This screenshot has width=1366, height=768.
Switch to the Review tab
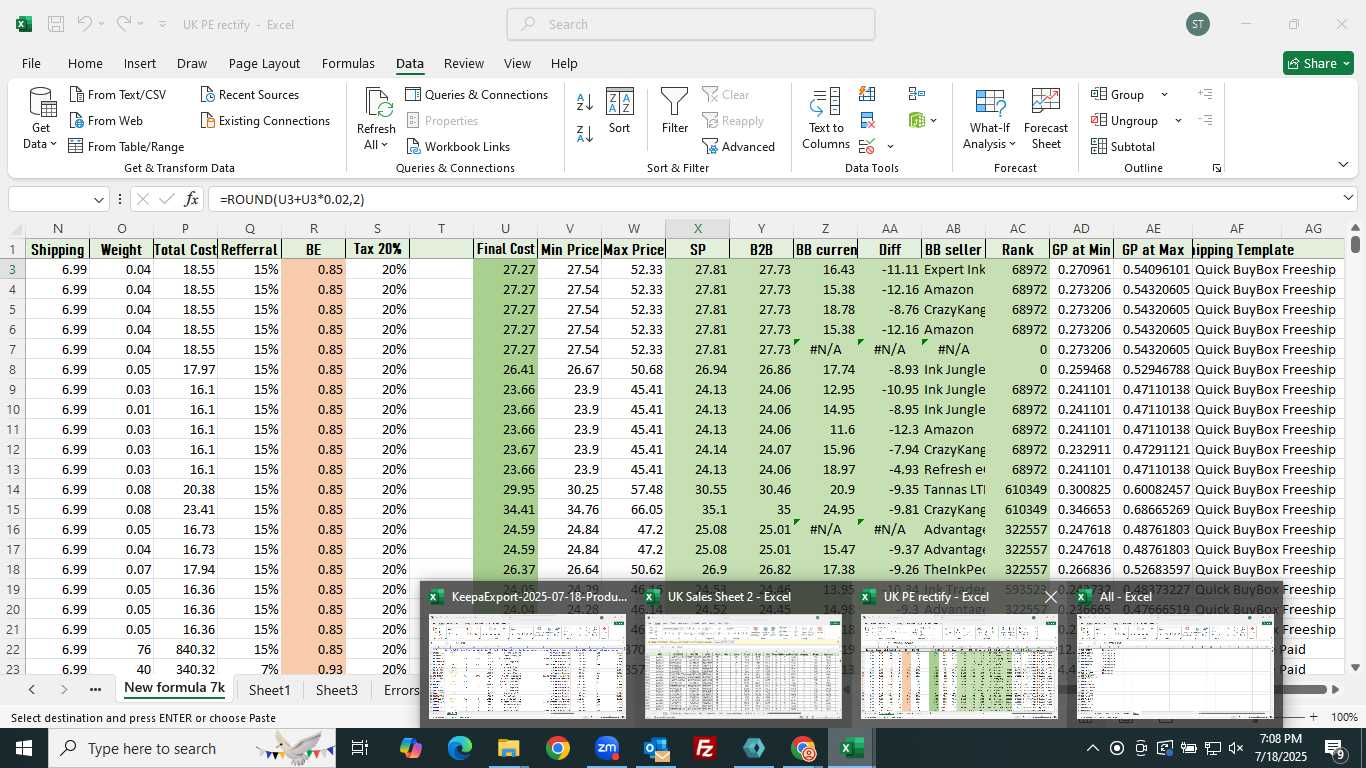coord(464,63)
